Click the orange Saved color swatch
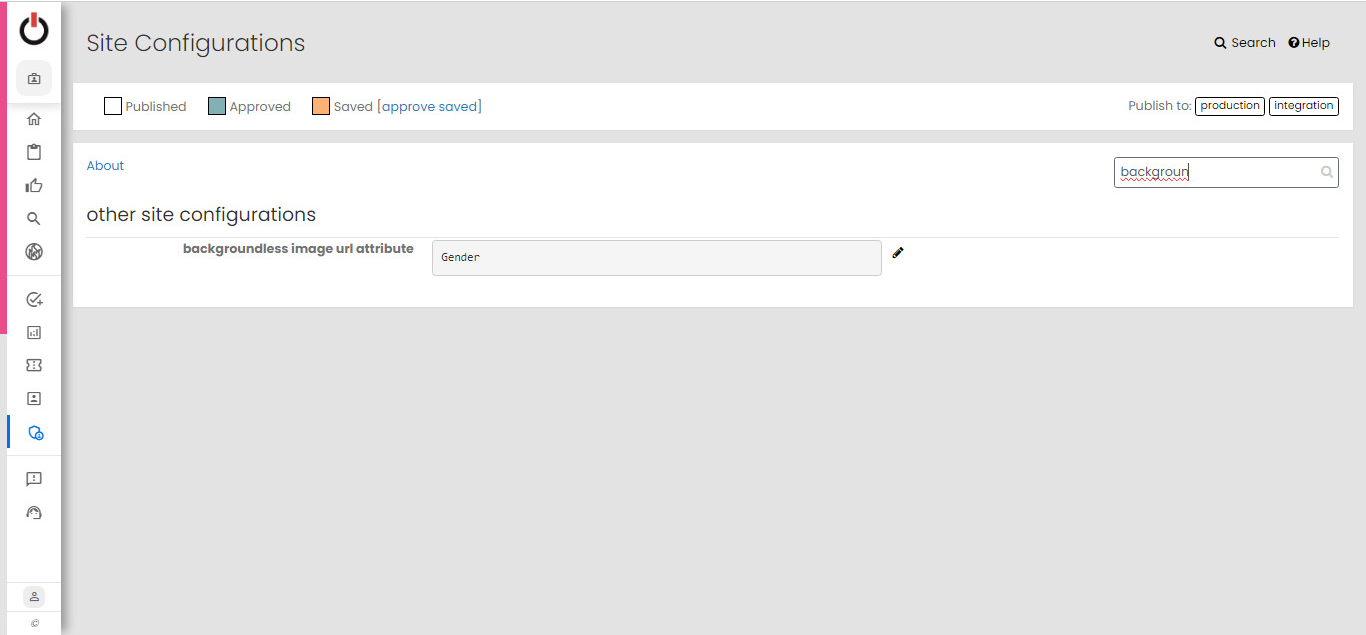Image resolution: width=1366 pixels, height=635 pixels. coord(321,106)
